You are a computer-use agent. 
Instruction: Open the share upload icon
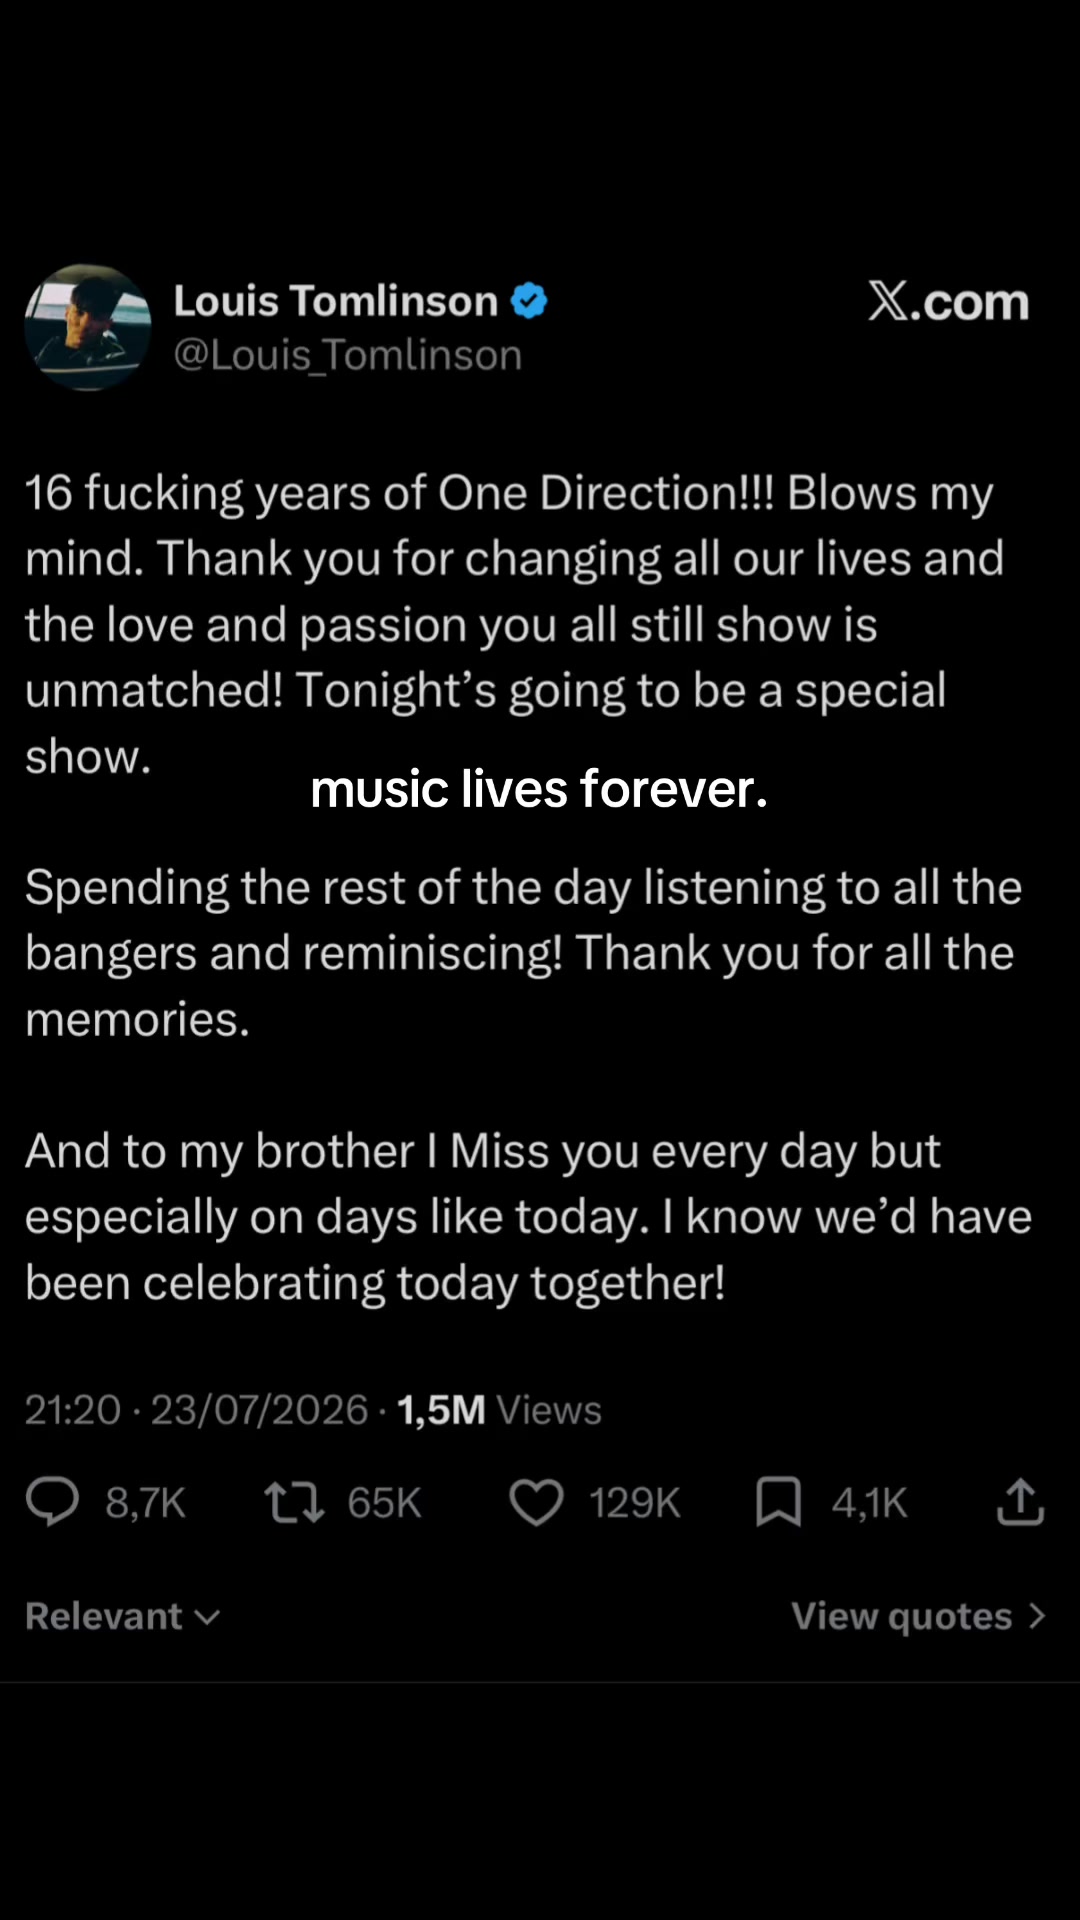click(x=1020, y=1501)
